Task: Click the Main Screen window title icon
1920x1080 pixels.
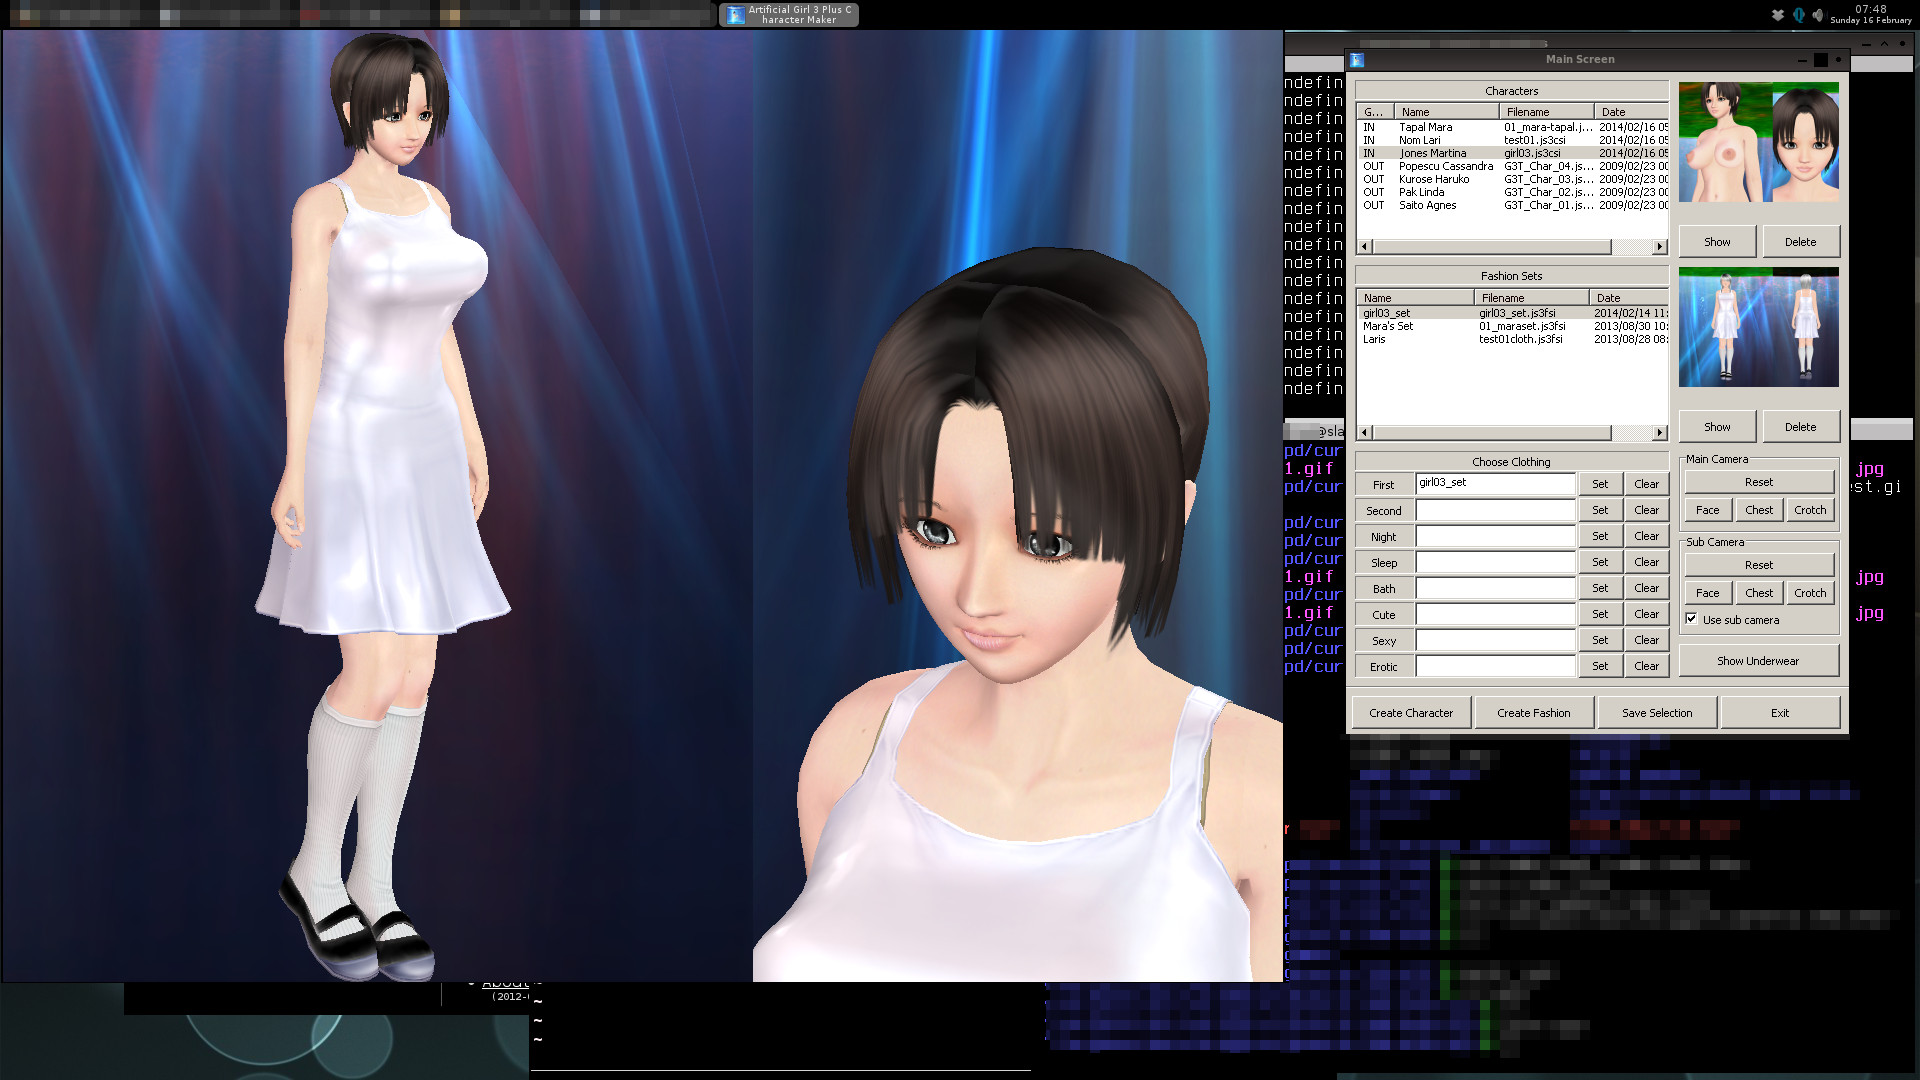Action: [1356, 60]
